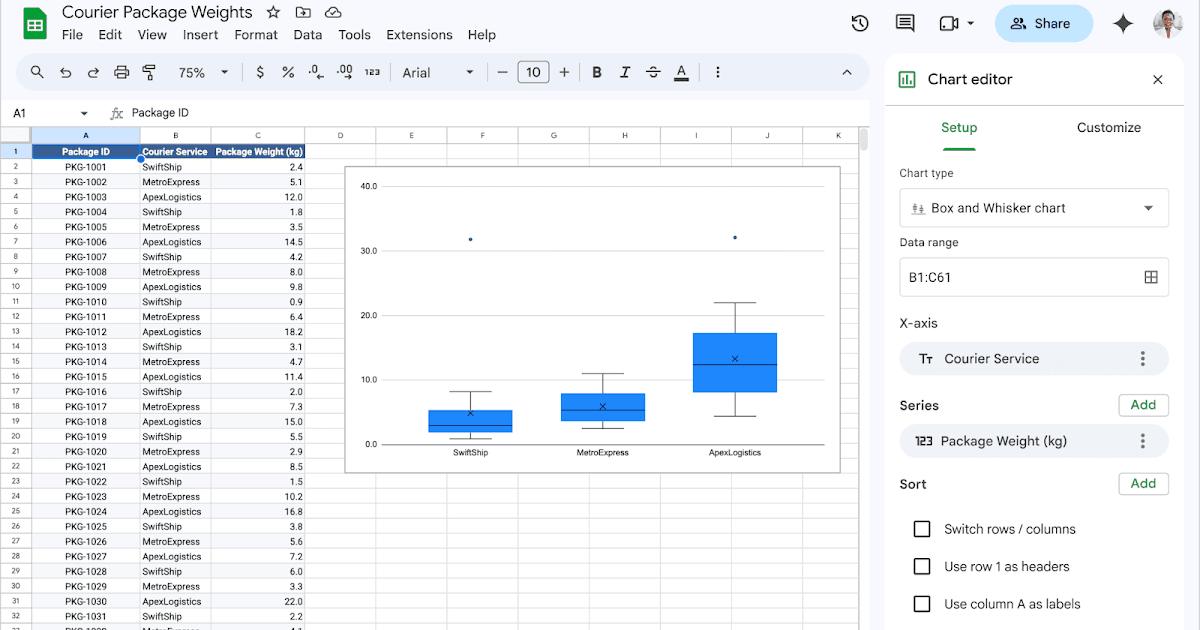
Task: Open toolbar more options menu
Action: tap(718, 72)
